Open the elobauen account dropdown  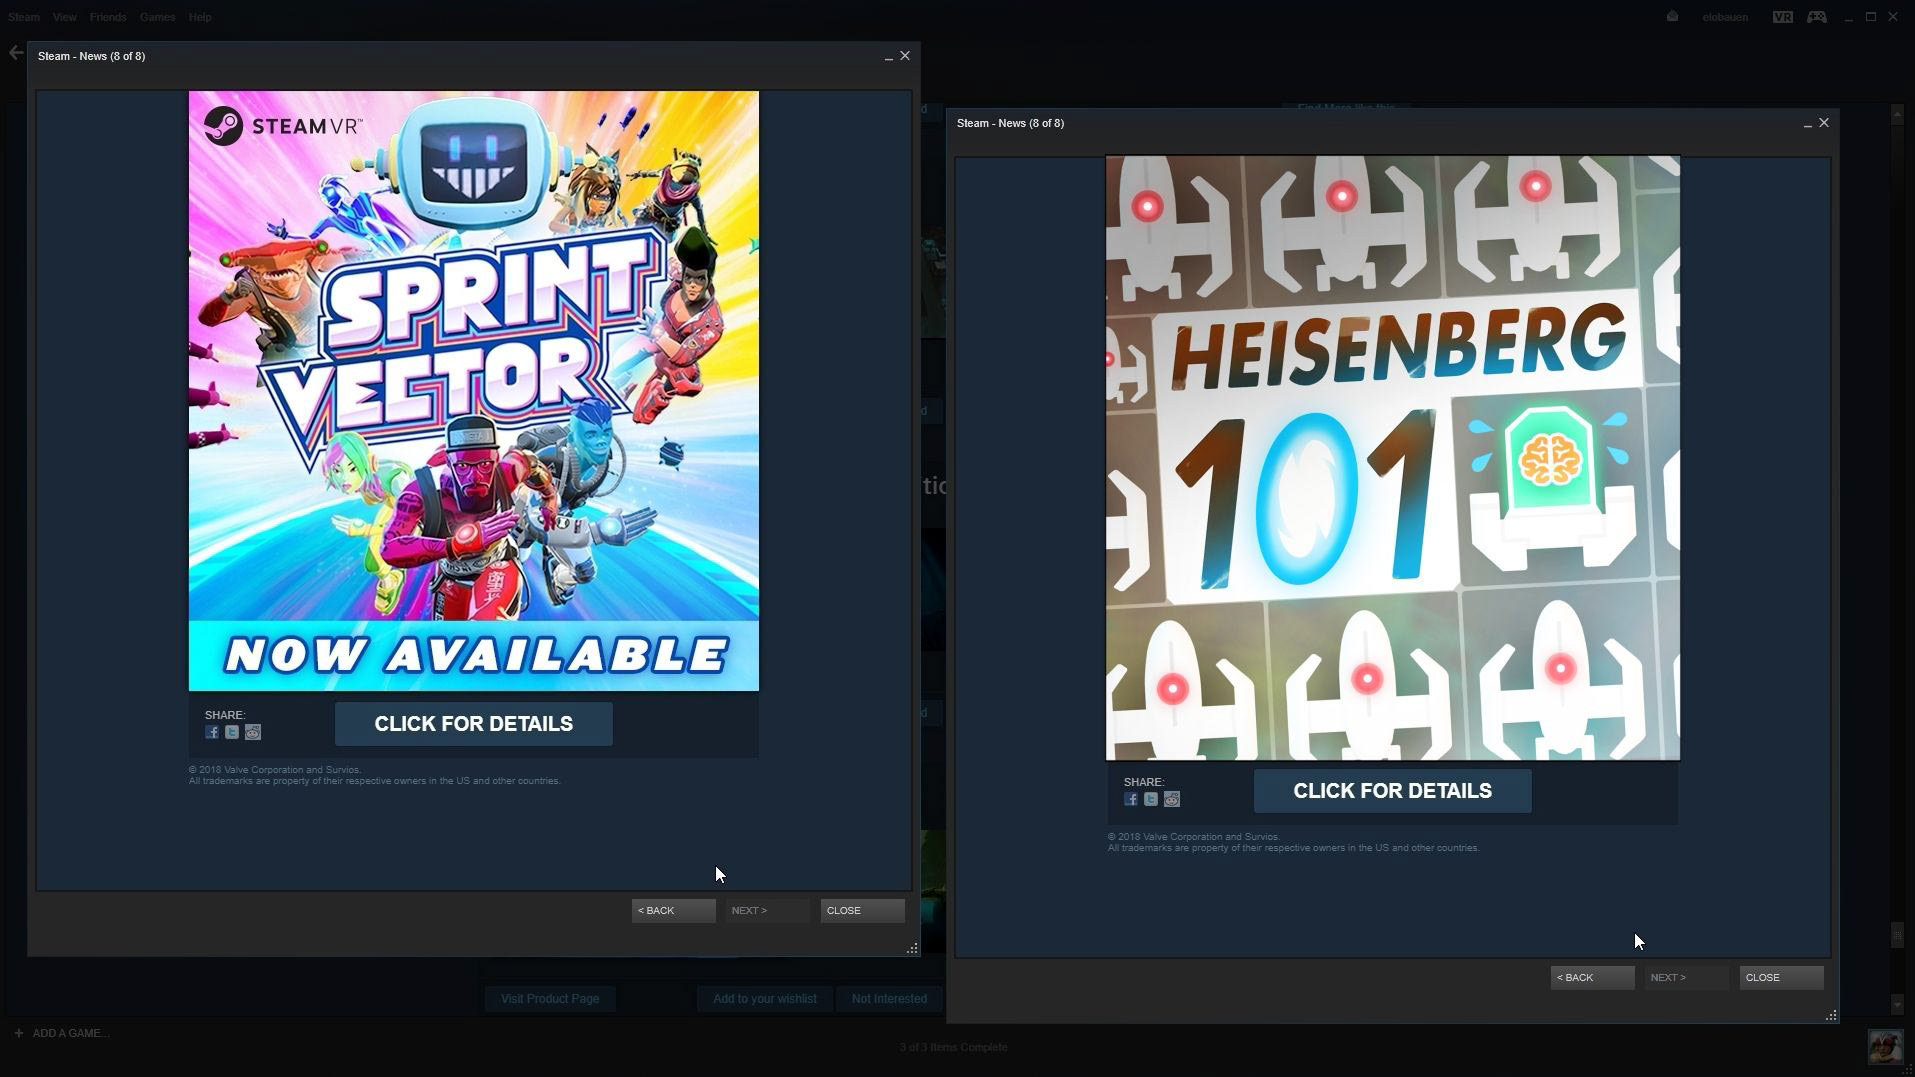pos(1725,17)
